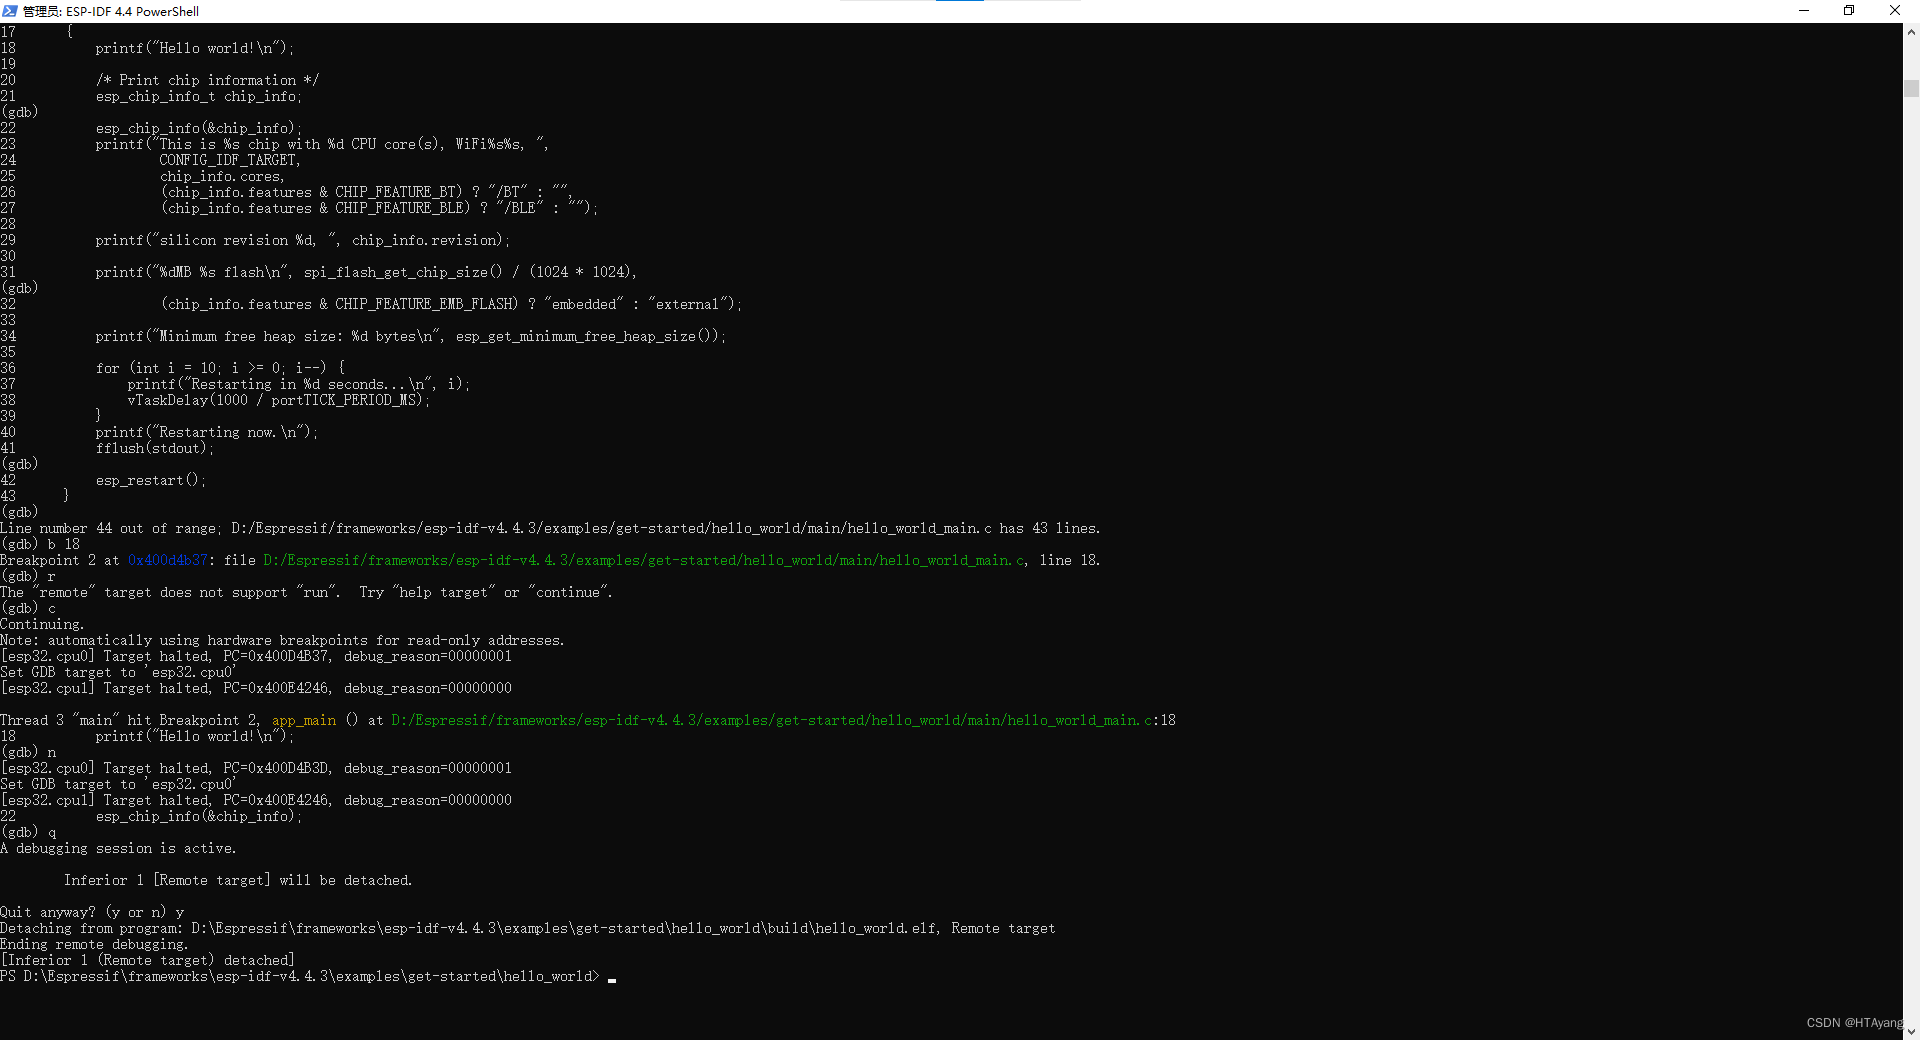Click 'printf("silicon revision %d, "' line 29
Viewport: 1920px width, 1040px height.
(x=303, y=240)
